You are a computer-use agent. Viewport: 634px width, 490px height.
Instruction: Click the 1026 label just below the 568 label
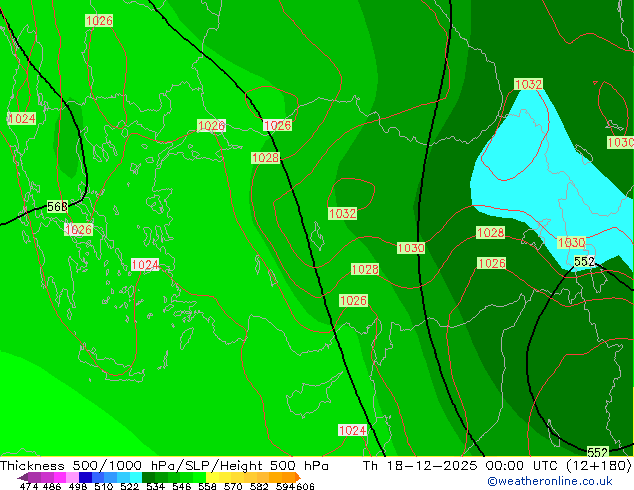point(78,230)
